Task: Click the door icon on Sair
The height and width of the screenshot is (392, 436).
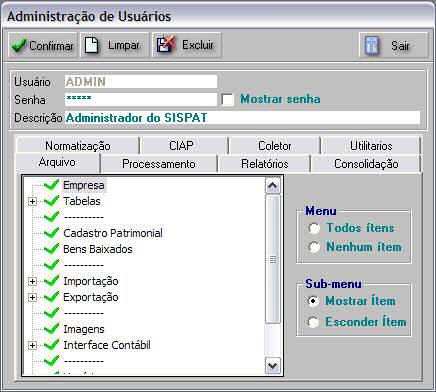Action: (372, 45)
